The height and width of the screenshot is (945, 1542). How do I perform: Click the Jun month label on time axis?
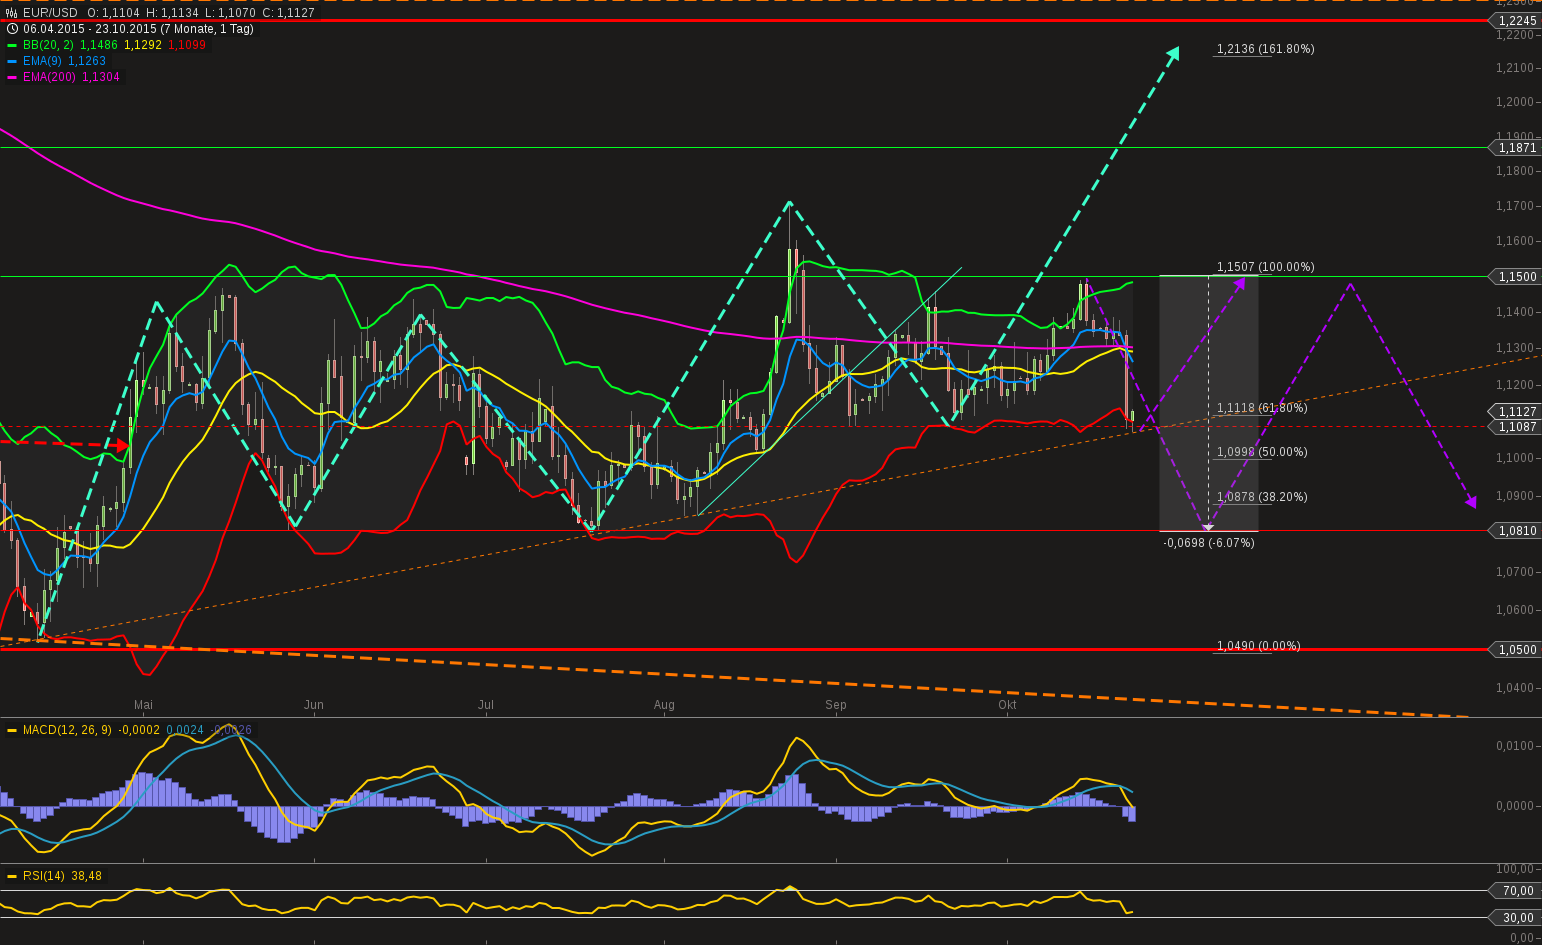tap(314, 705)
